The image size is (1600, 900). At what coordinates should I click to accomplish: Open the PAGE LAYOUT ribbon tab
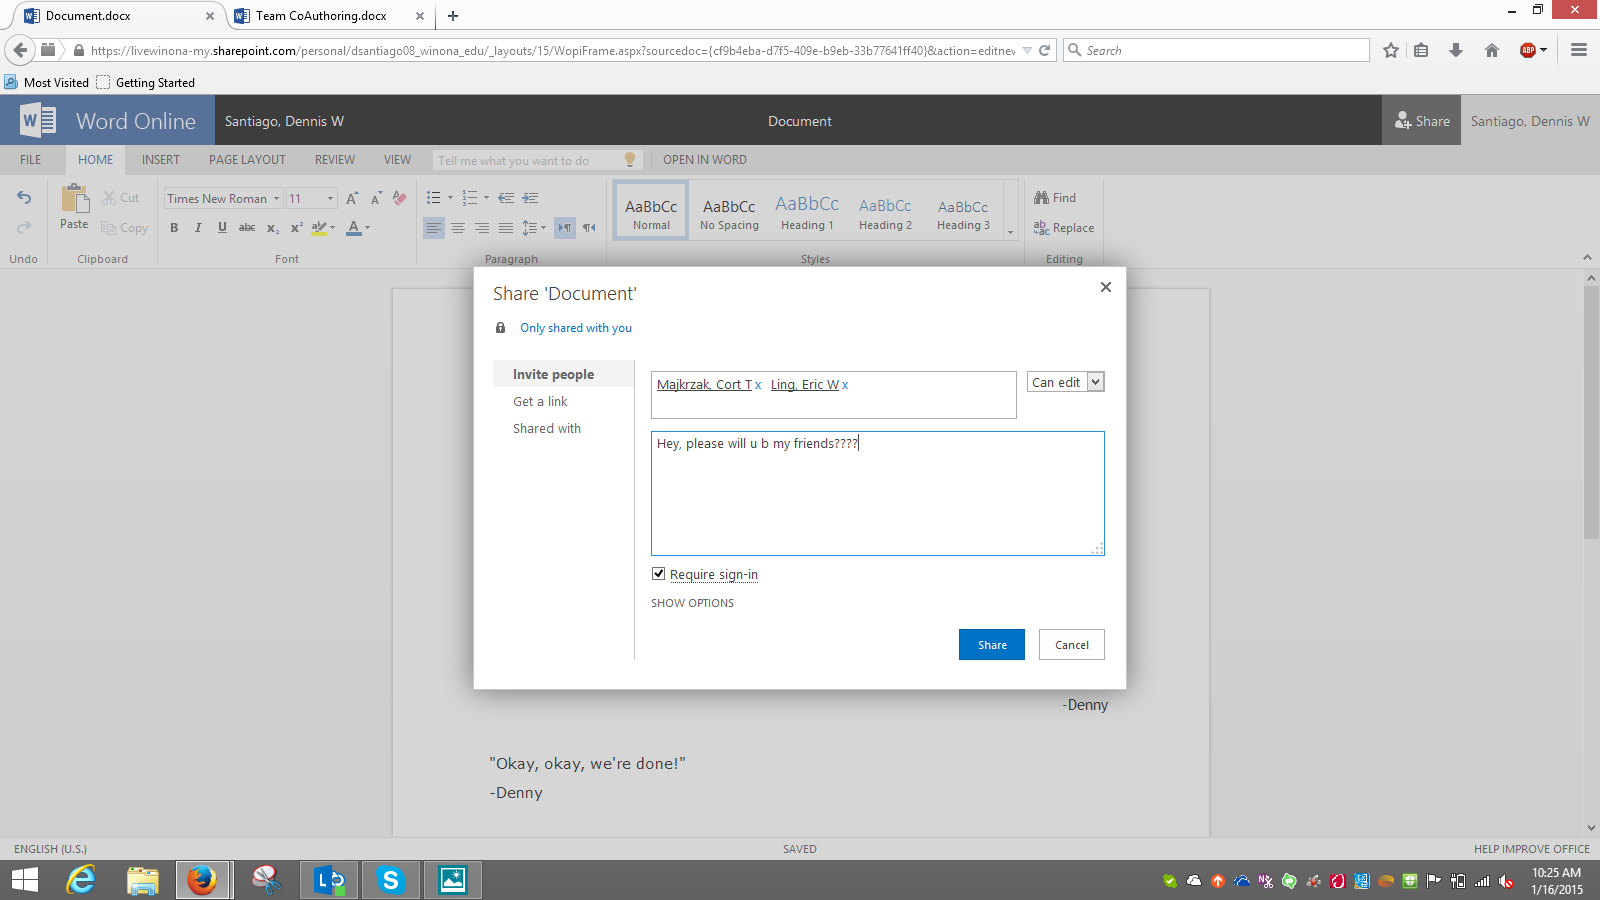click(247, 160)
